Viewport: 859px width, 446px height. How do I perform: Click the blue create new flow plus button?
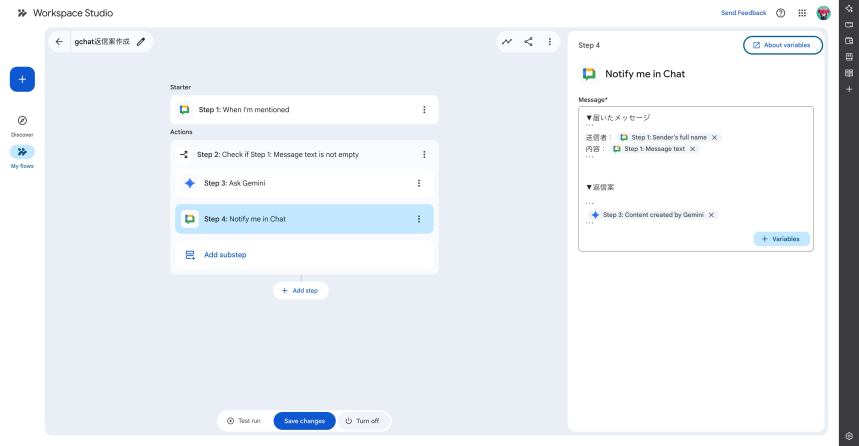(x=22, y=79)
